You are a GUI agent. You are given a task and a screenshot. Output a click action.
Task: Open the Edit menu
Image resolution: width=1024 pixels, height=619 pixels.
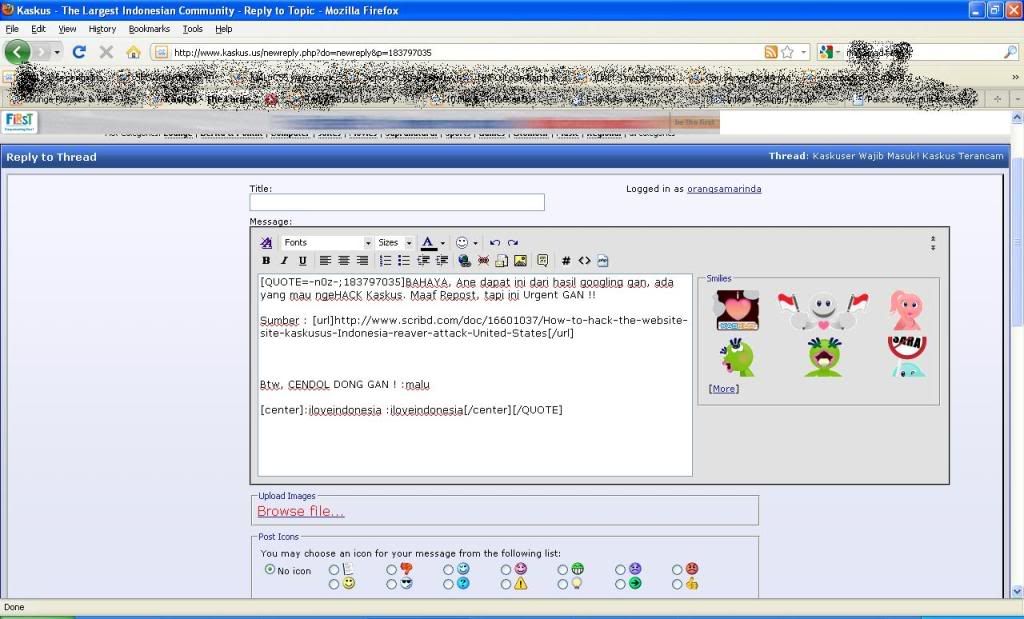(39, 29)
